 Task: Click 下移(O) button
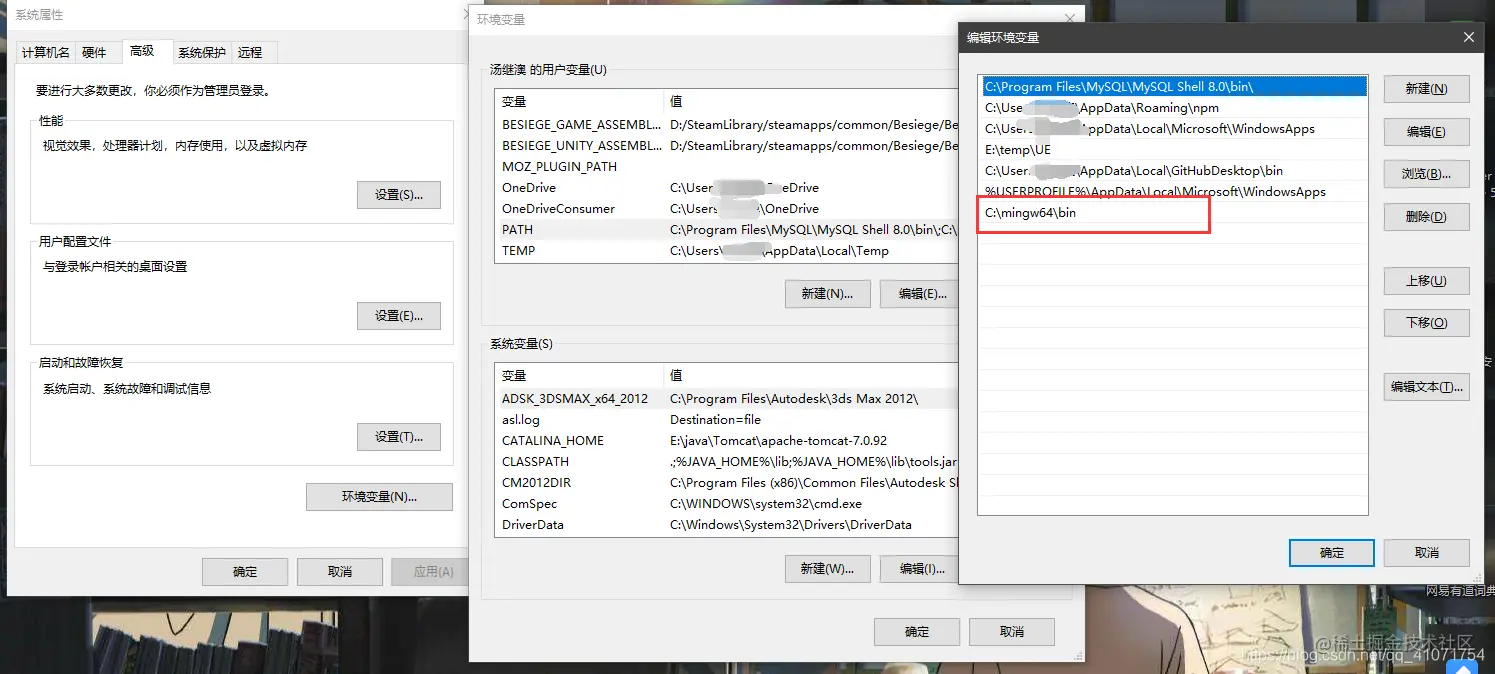(1426, 323)
